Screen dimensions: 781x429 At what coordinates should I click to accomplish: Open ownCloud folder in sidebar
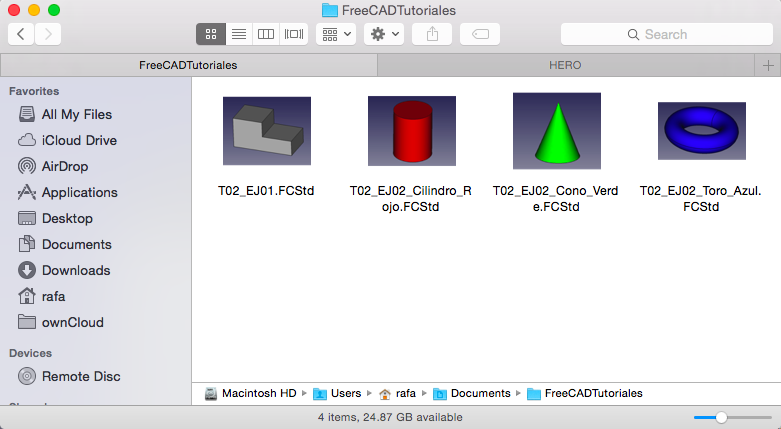tap(73, 322)
